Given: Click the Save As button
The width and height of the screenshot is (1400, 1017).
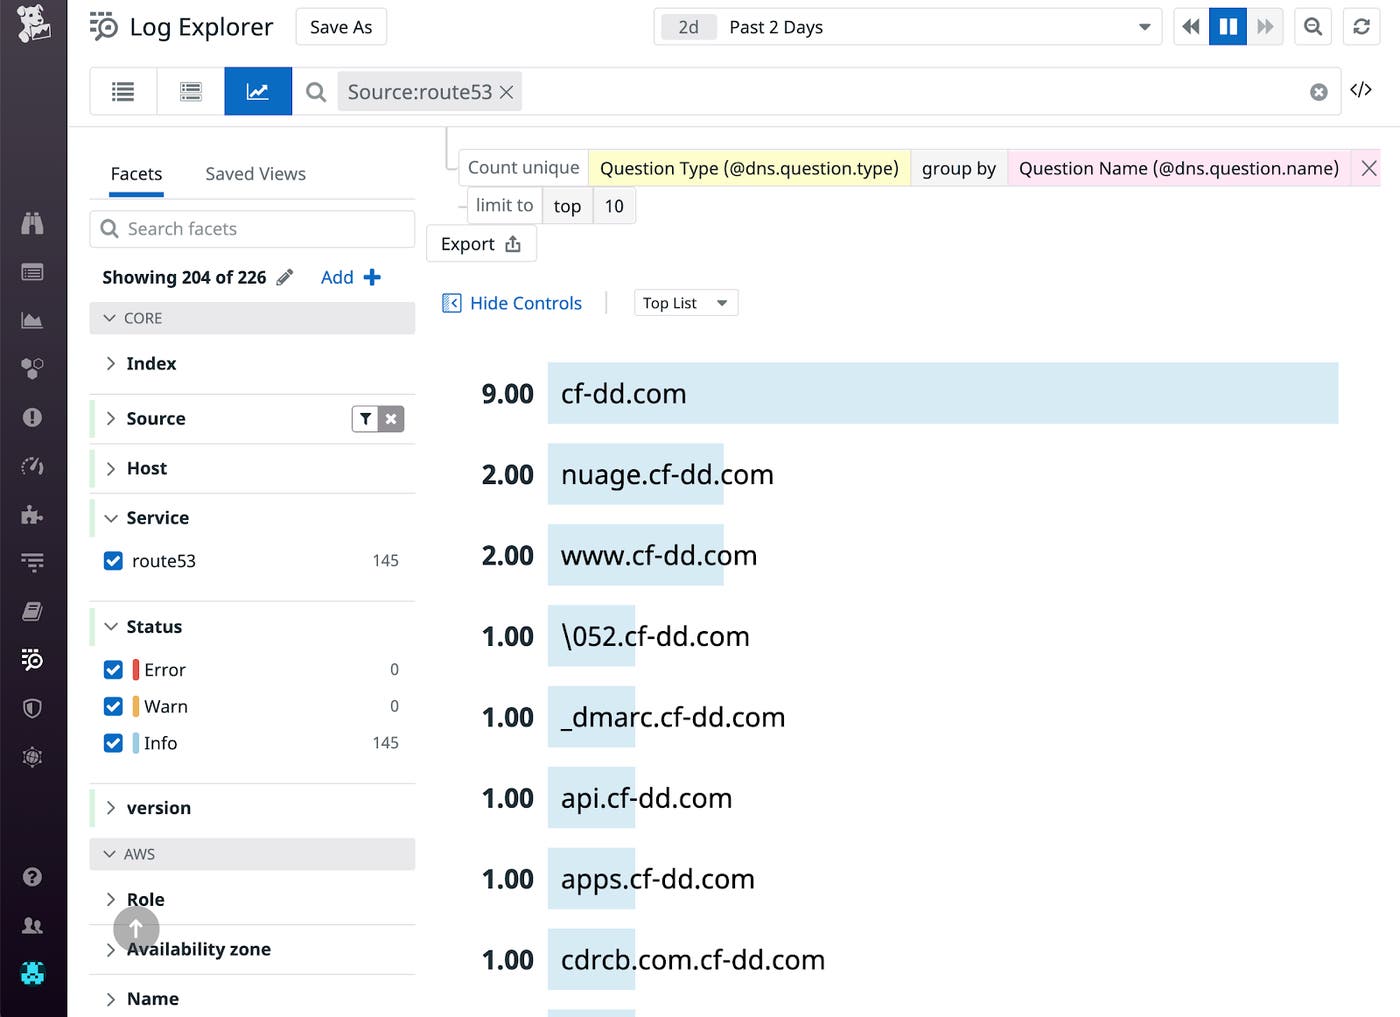Looking at the screenshot, I should [340, 27].
